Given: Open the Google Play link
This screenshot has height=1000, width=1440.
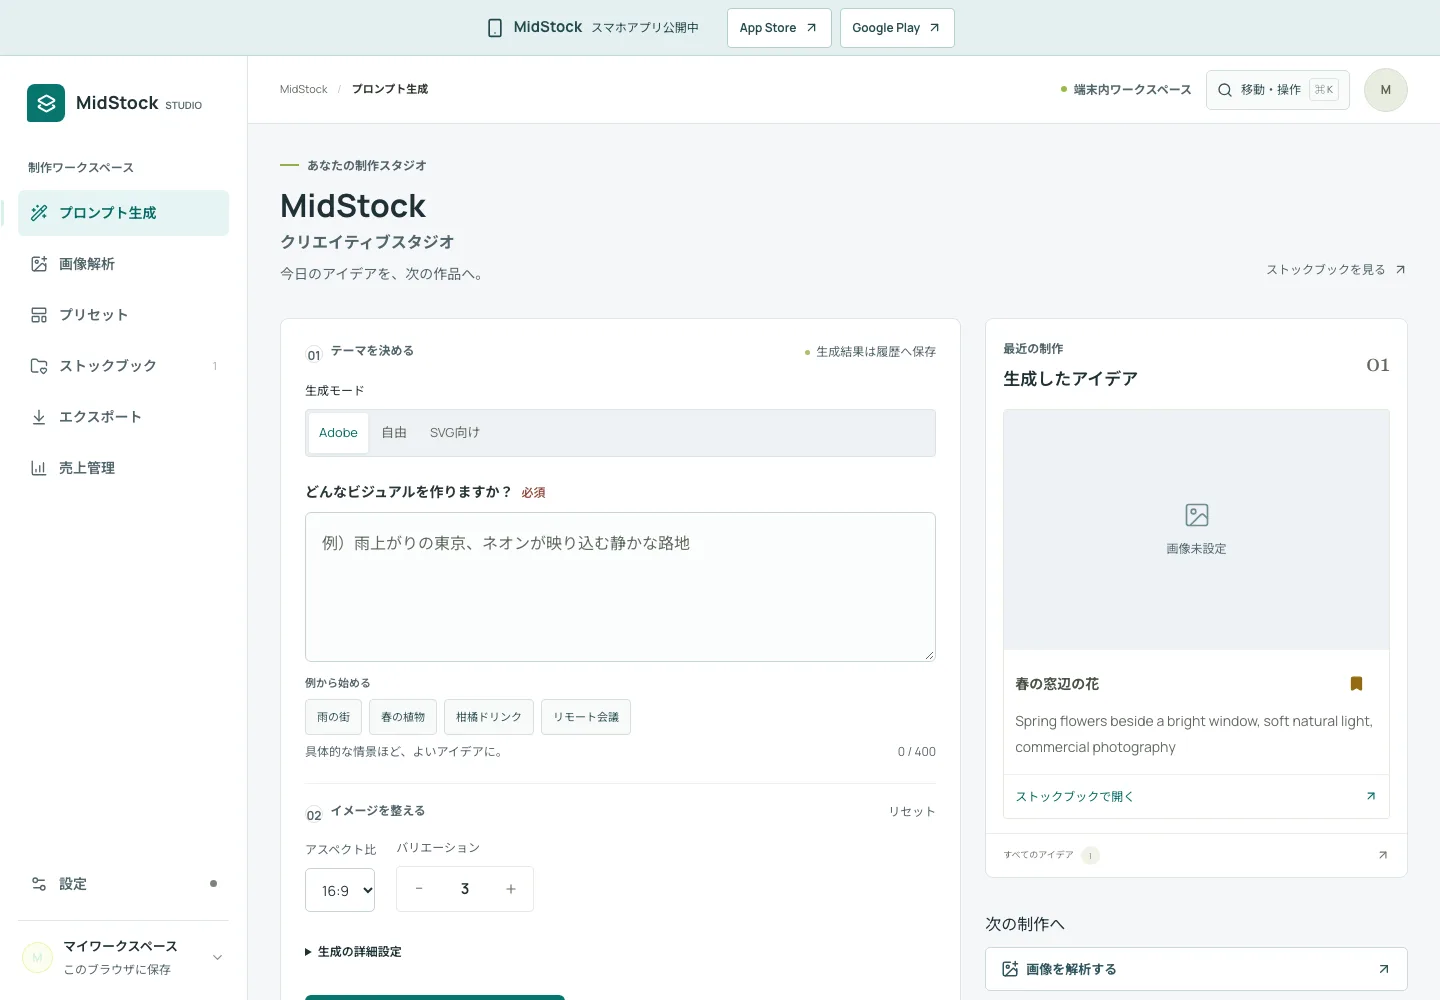Looking at the screenshot, I should pyautogui.click(x=897, y=28).
